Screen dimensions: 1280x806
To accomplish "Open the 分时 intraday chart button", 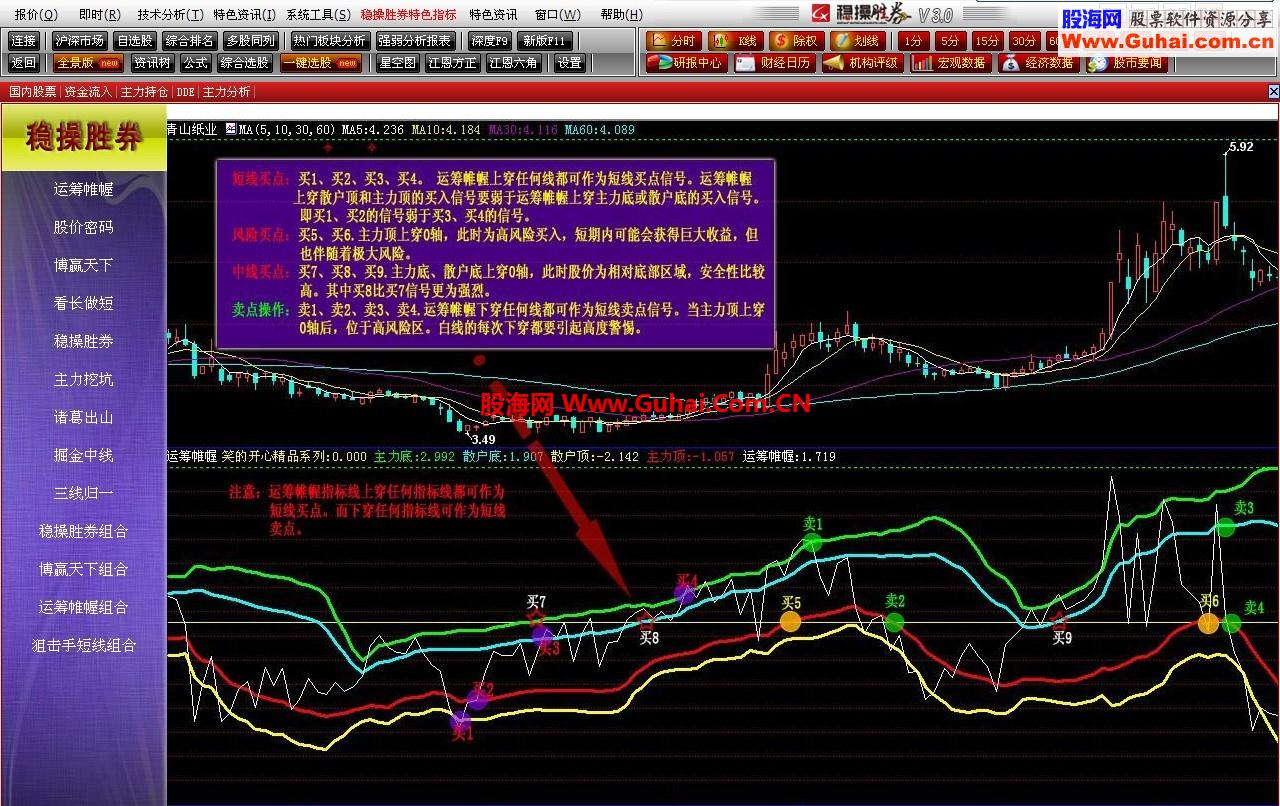I will coord(673,41).
